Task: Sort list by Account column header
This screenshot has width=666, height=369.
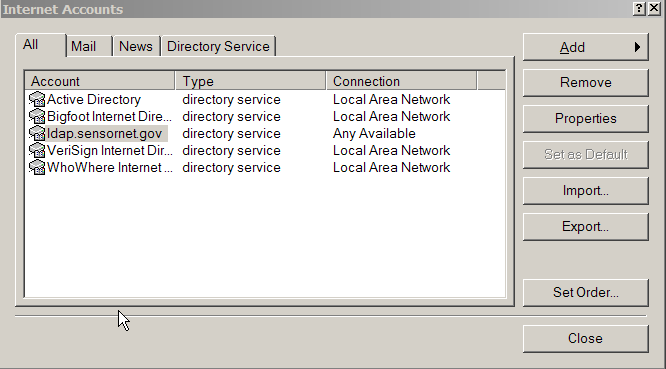Action: pos(100,81)
